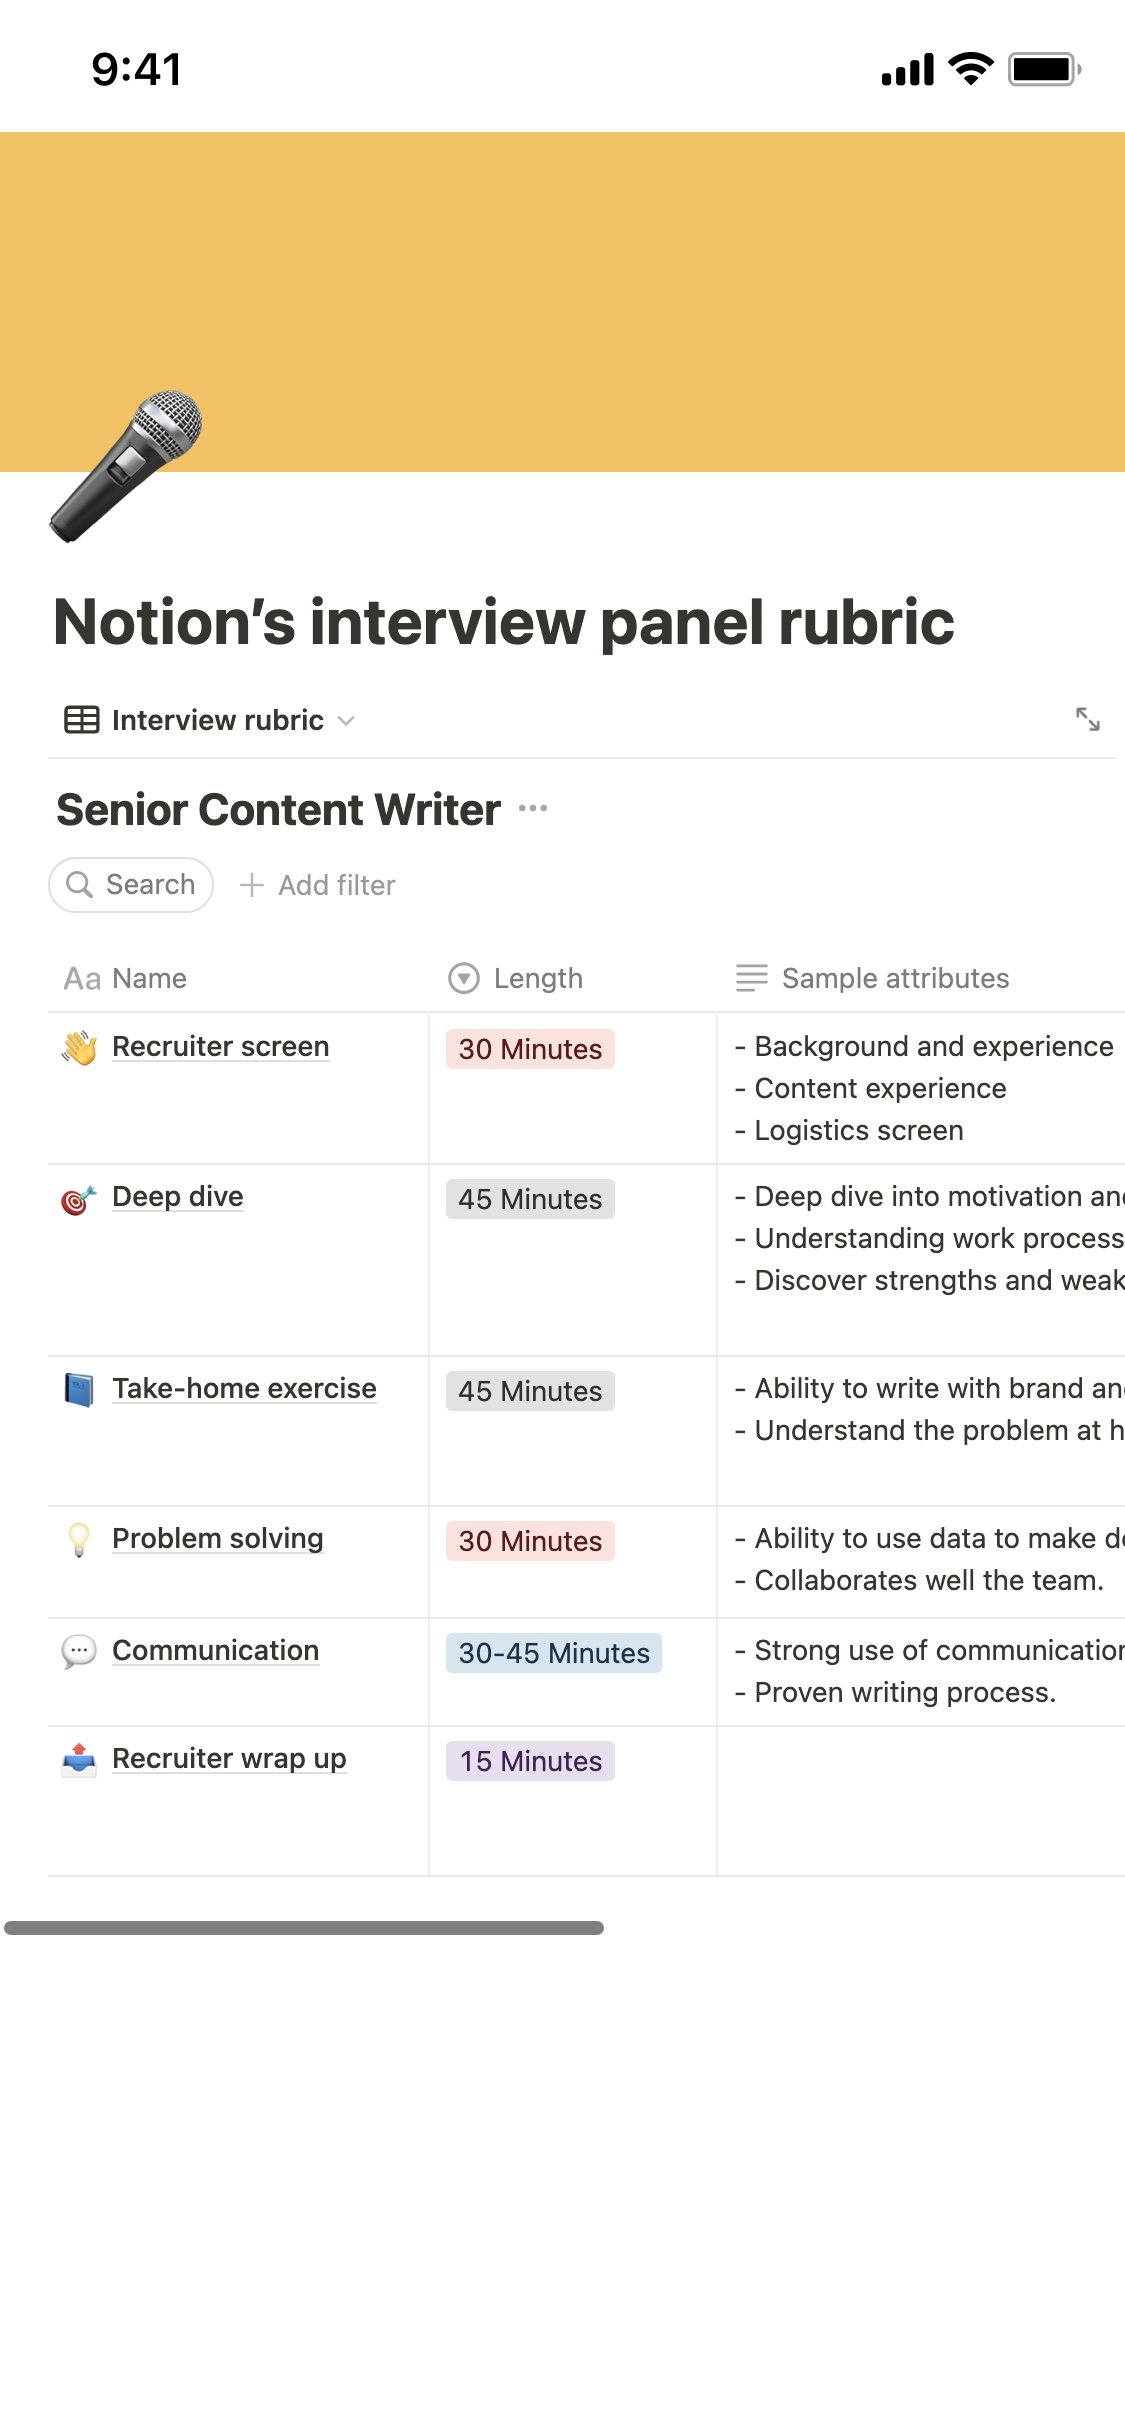Select the 30-45 Minutes blue tag

pos(554,1653)
